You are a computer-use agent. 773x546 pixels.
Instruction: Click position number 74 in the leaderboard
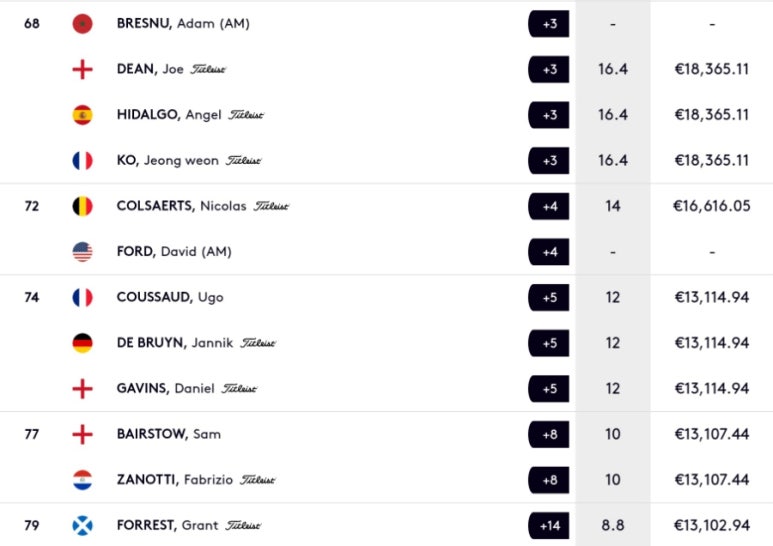(32, 297)
